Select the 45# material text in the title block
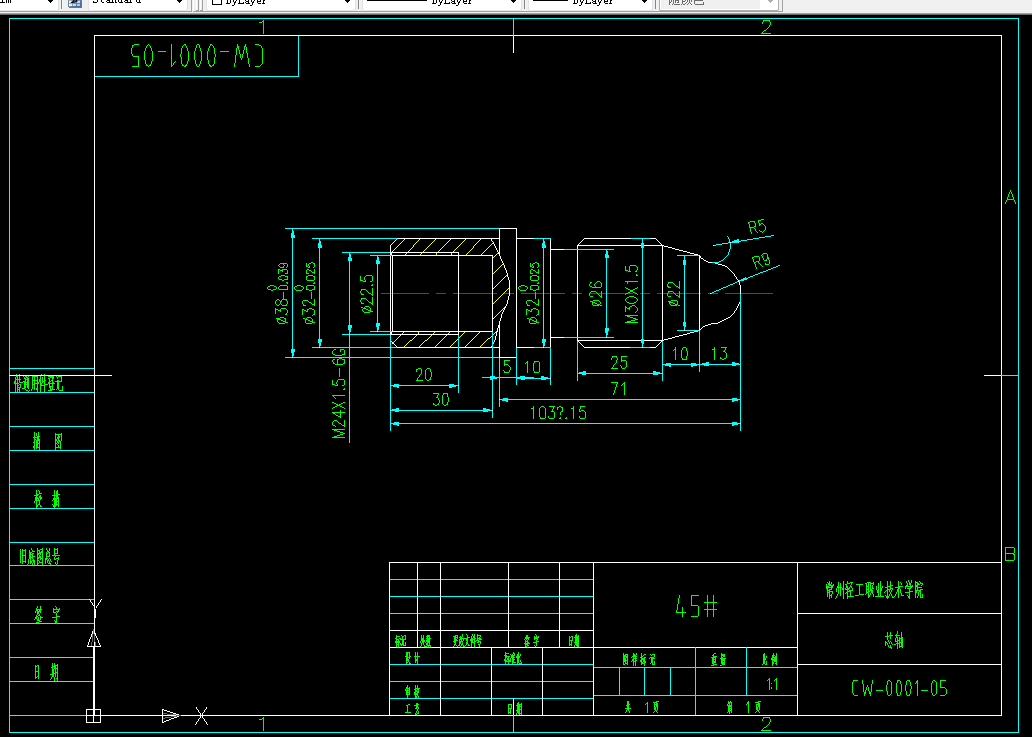This screenshot has height=737, width=1032. point(696,605)
